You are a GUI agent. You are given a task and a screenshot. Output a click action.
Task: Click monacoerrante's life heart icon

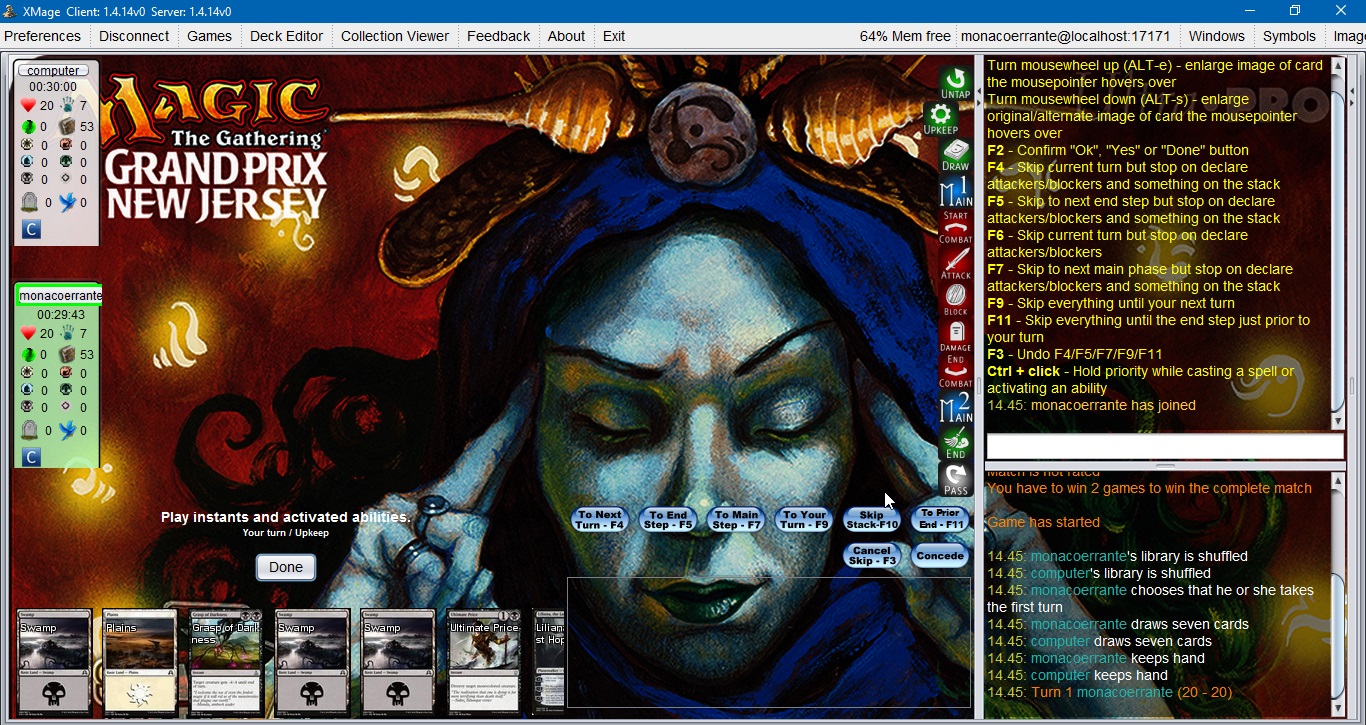[28, 334]
